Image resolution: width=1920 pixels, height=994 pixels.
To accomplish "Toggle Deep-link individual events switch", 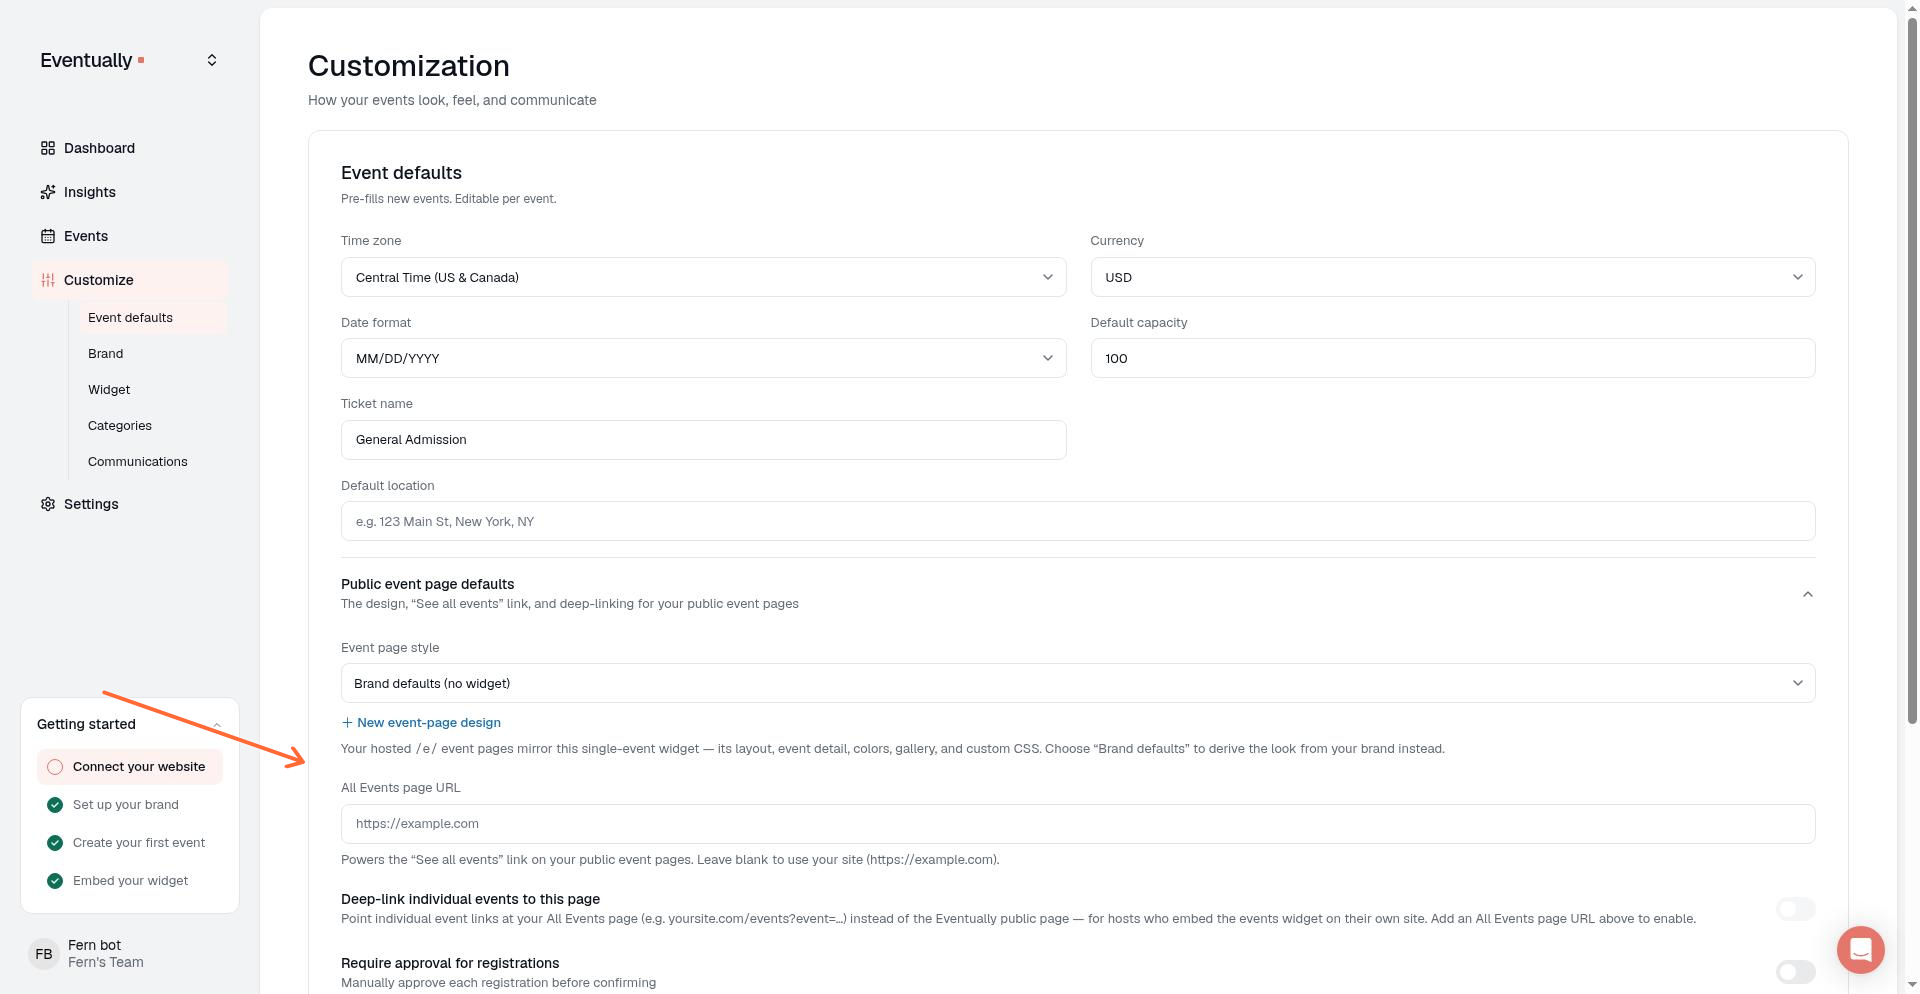I will coord(1795,909).
